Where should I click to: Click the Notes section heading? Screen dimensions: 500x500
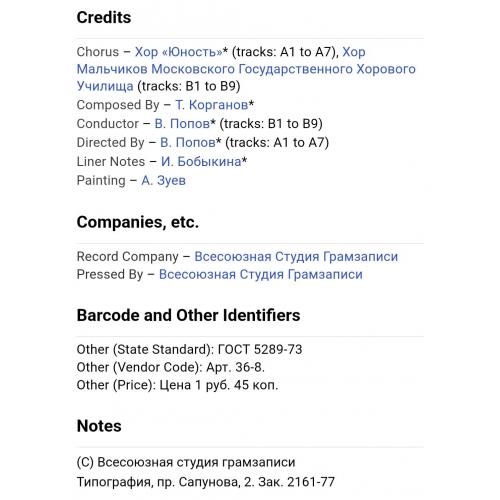pyautogui.click(x=99, y=426)
